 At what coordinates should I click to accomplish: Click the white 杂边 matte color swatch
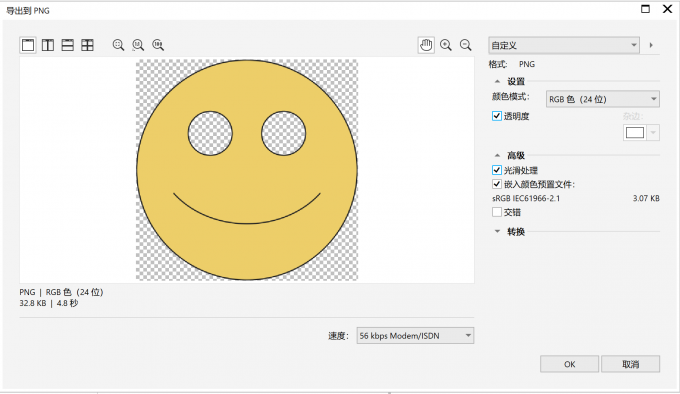(635, 133)
